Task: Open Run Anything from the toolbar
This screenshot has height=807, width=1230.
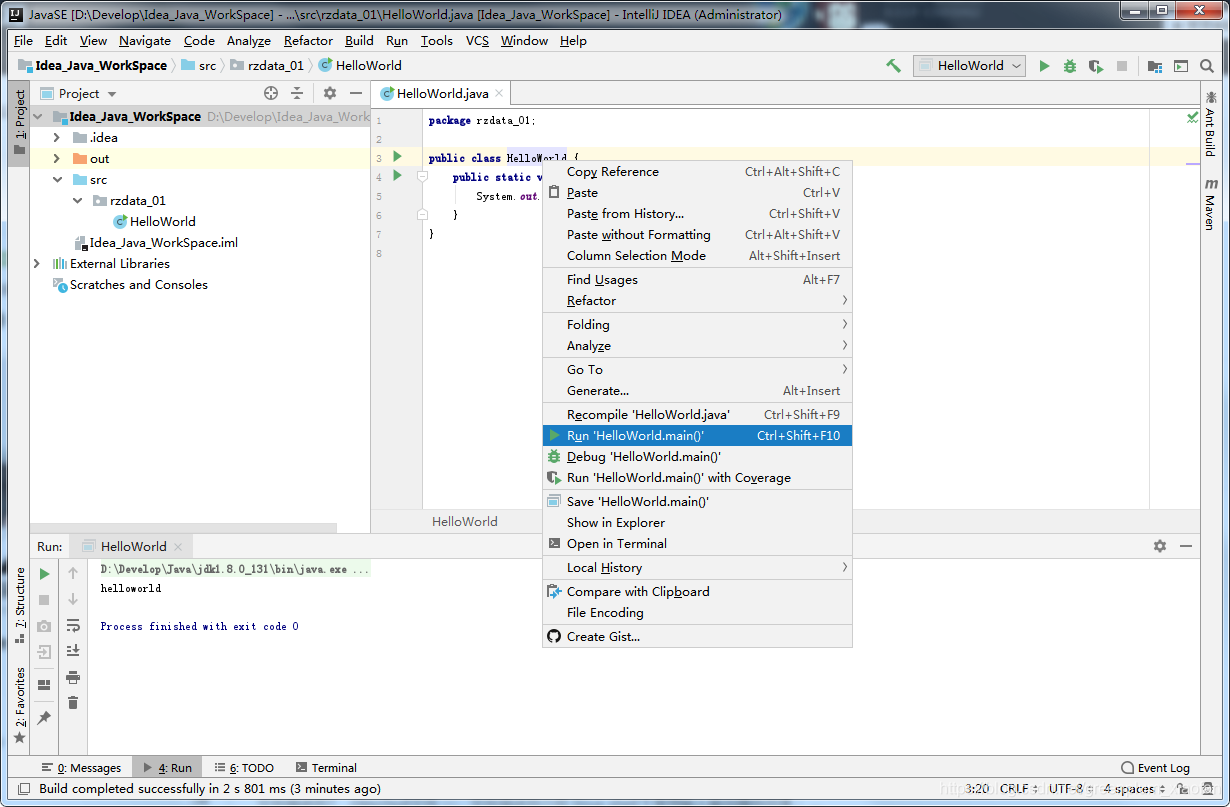Action: point(1181,66)
